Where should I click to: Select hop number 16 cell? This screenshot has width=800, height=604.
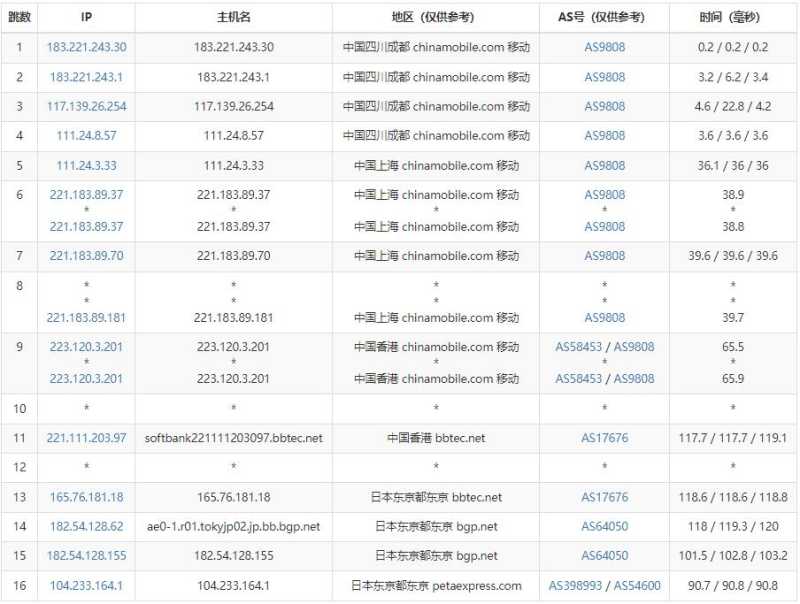[x=19, y=585]
